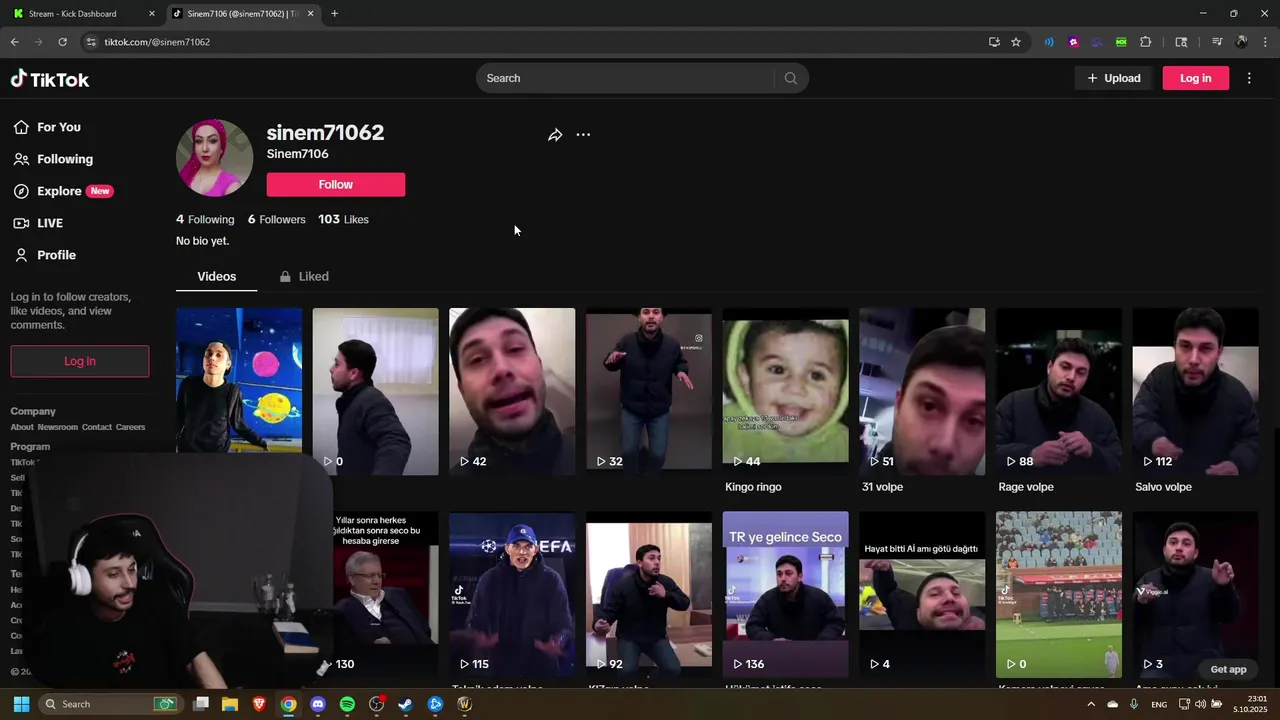1280x720 pixels.
Task: Open the Extensions puzzle icon
Action: tap(1146, 42)
